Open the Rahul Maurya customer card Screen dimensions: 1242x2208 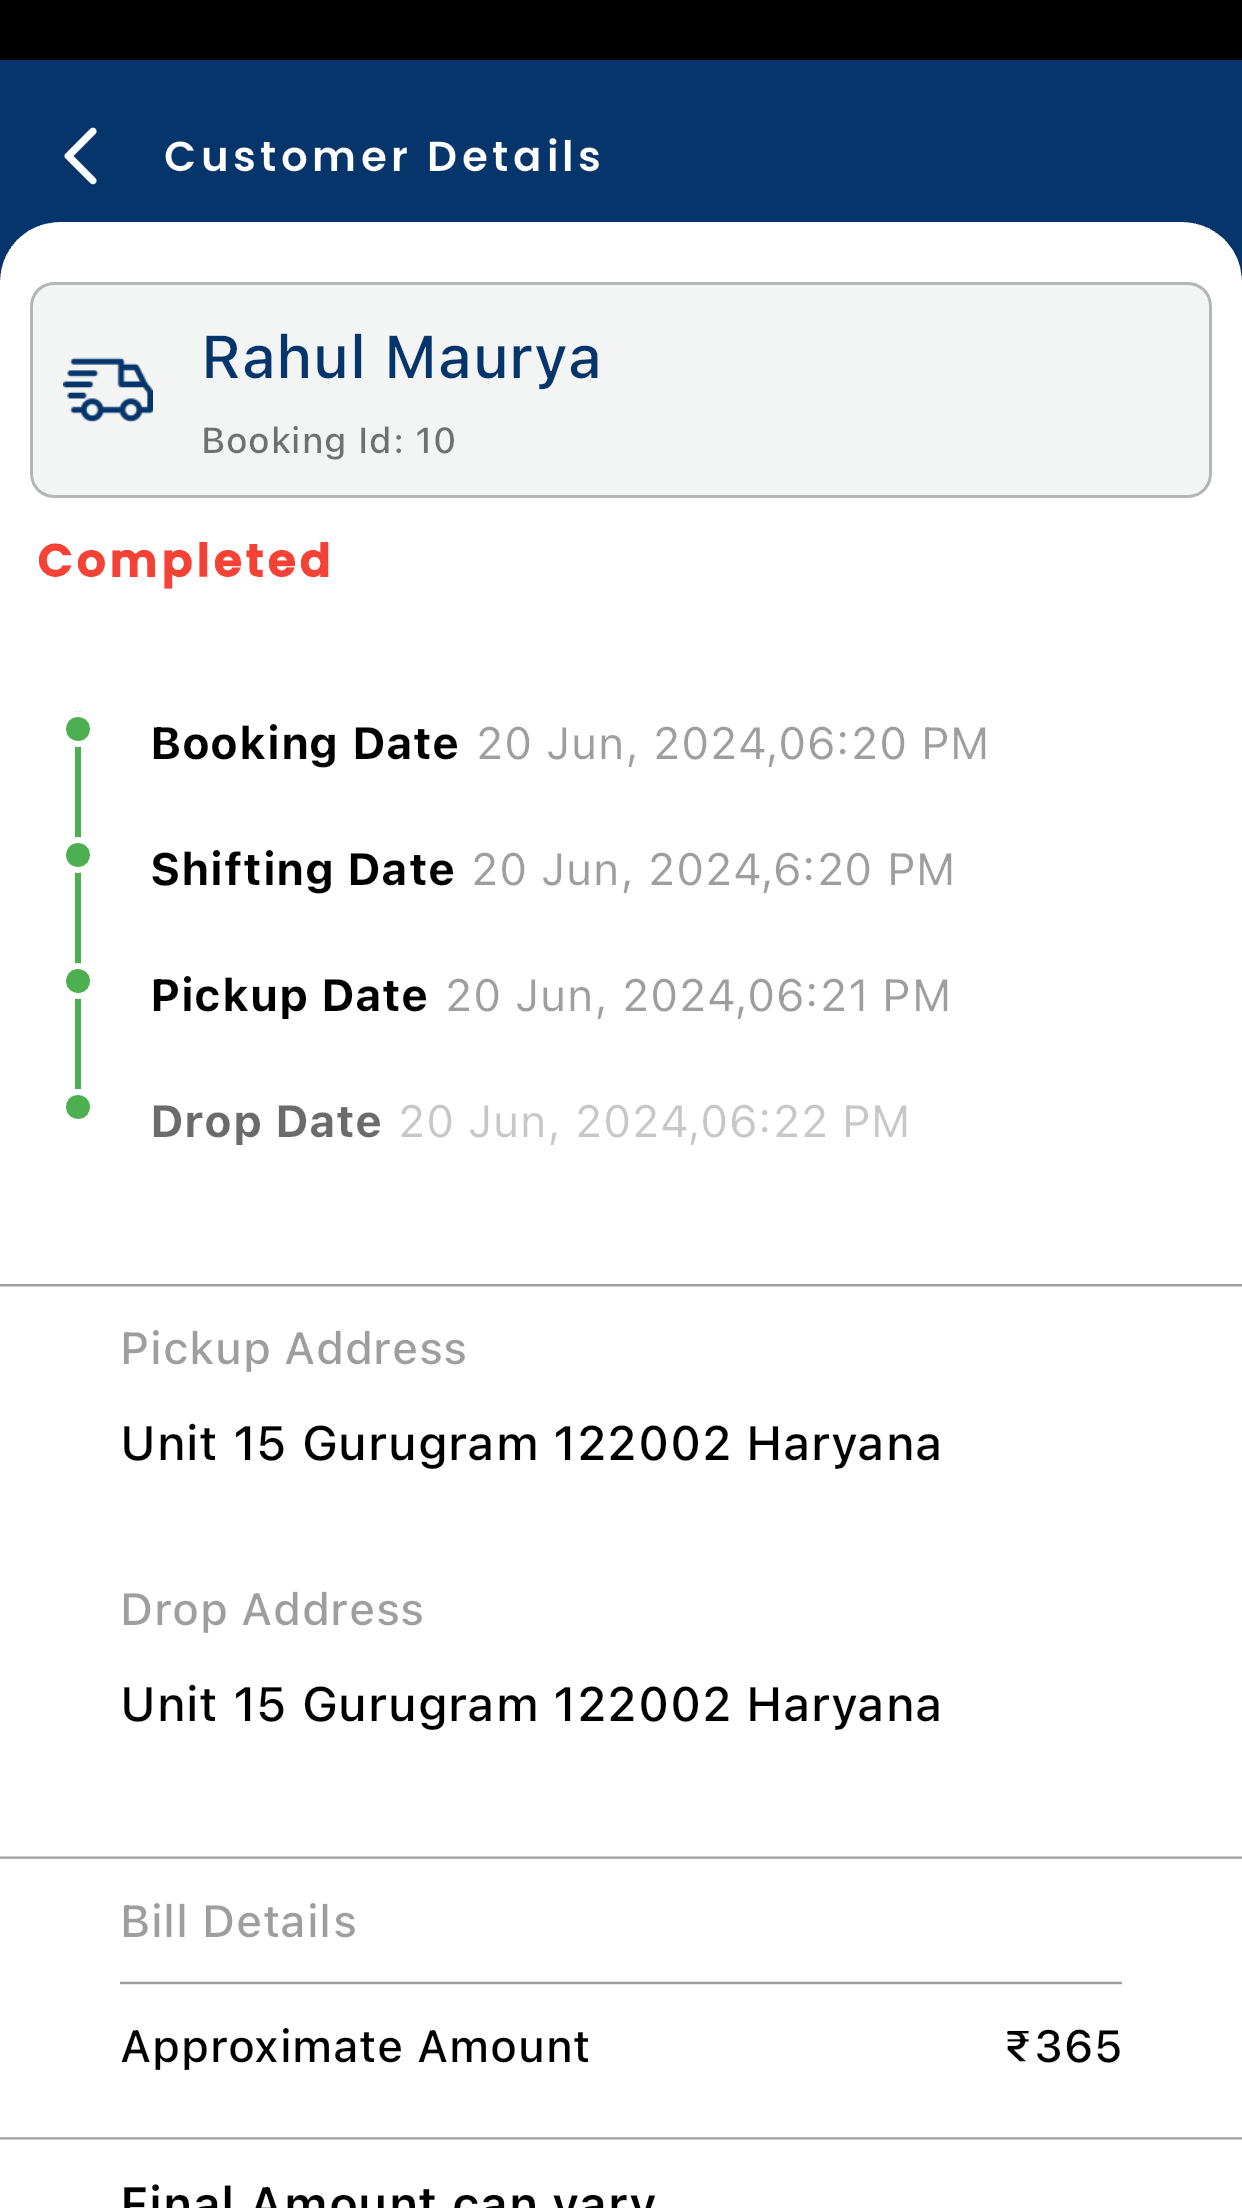[621, 390]
